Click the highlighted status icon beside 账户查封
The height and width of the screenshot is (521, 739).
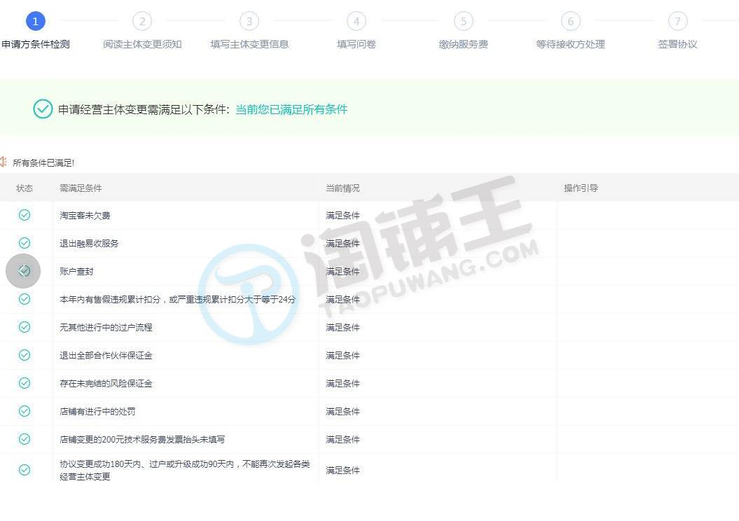pos(25,271)
